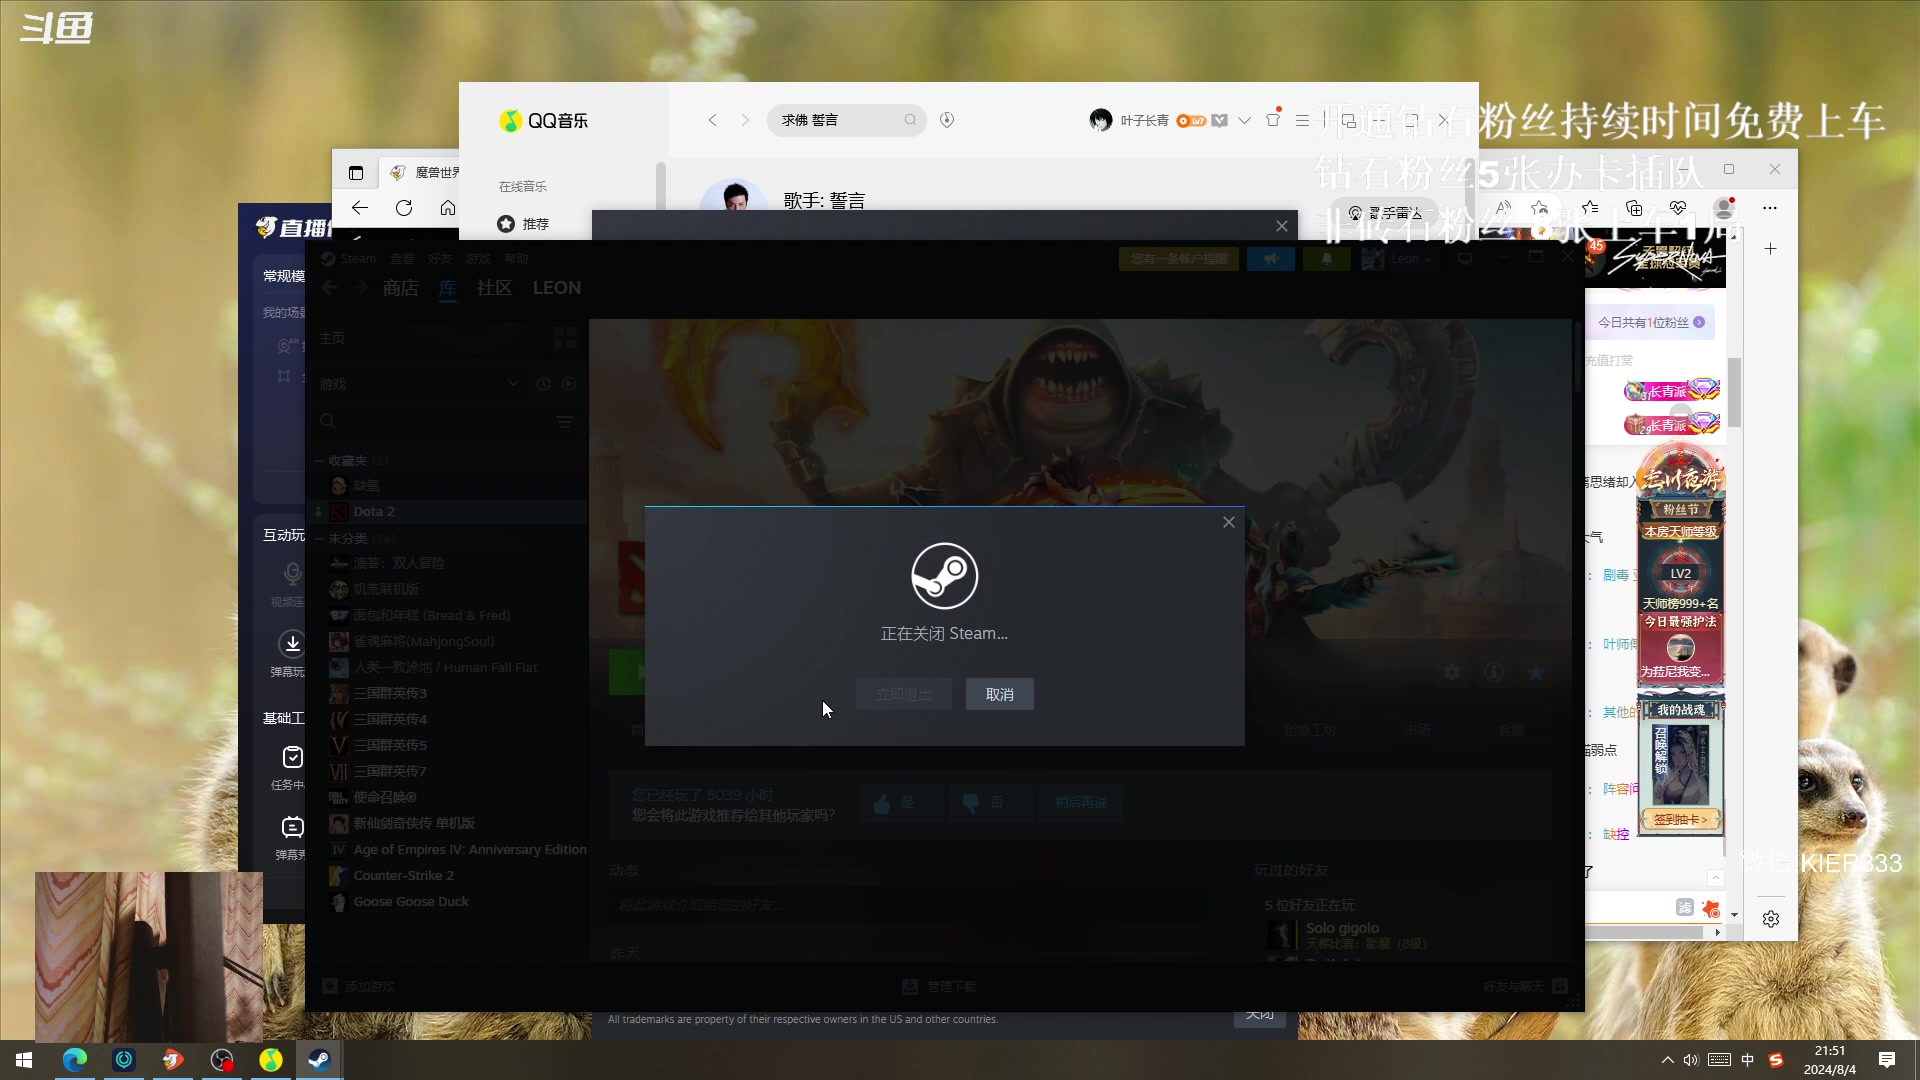This screenshot has width=1920, height=1080.
Task: Collapse the 收藏夹 category in Steam library
Action: click(319, 461)
